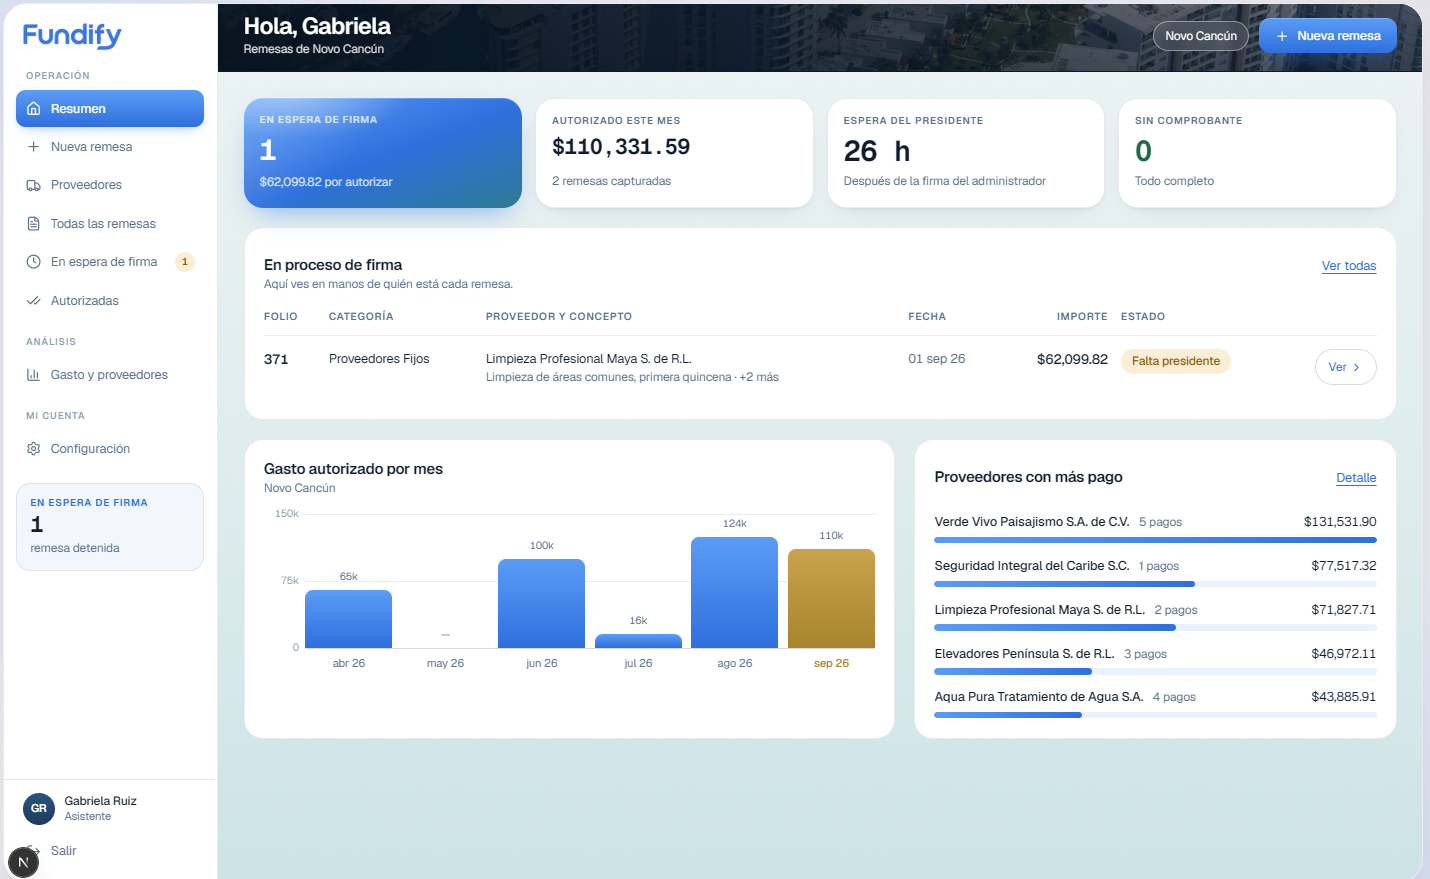1430x879 pixels.
Task: Click the jun 26 chart bar
Action: 541,604
